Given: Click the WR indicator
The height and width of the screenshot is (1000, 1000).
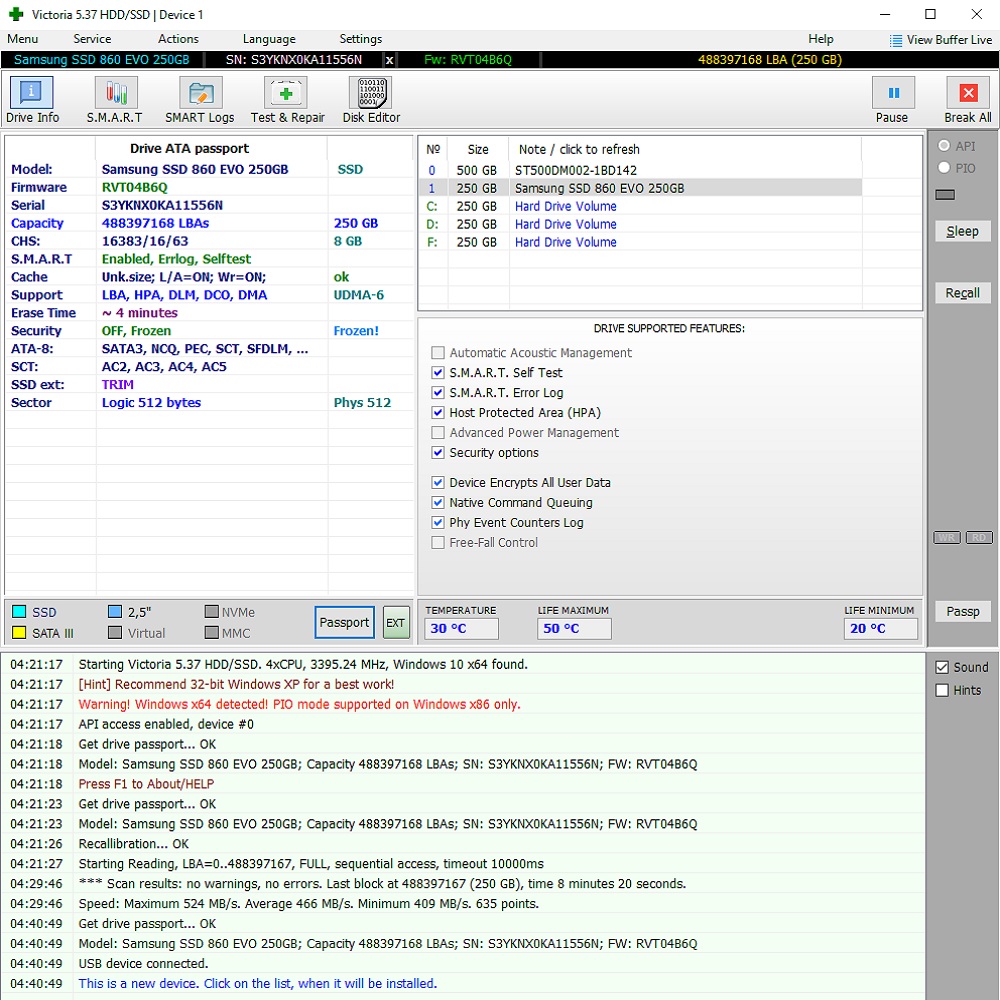Looking at the screenshot, I should click(x=947, y=538).
